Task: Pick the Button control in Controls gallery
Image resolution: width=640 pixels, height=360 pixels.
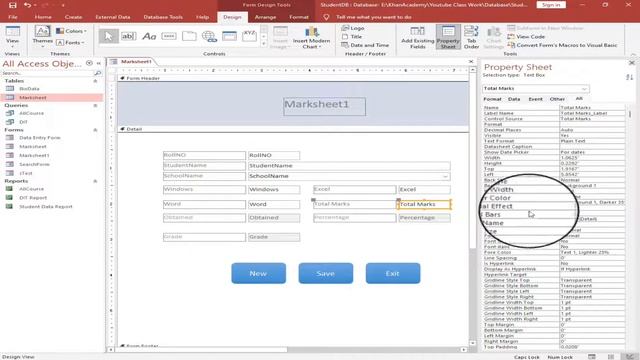Action: pos(169,36)
